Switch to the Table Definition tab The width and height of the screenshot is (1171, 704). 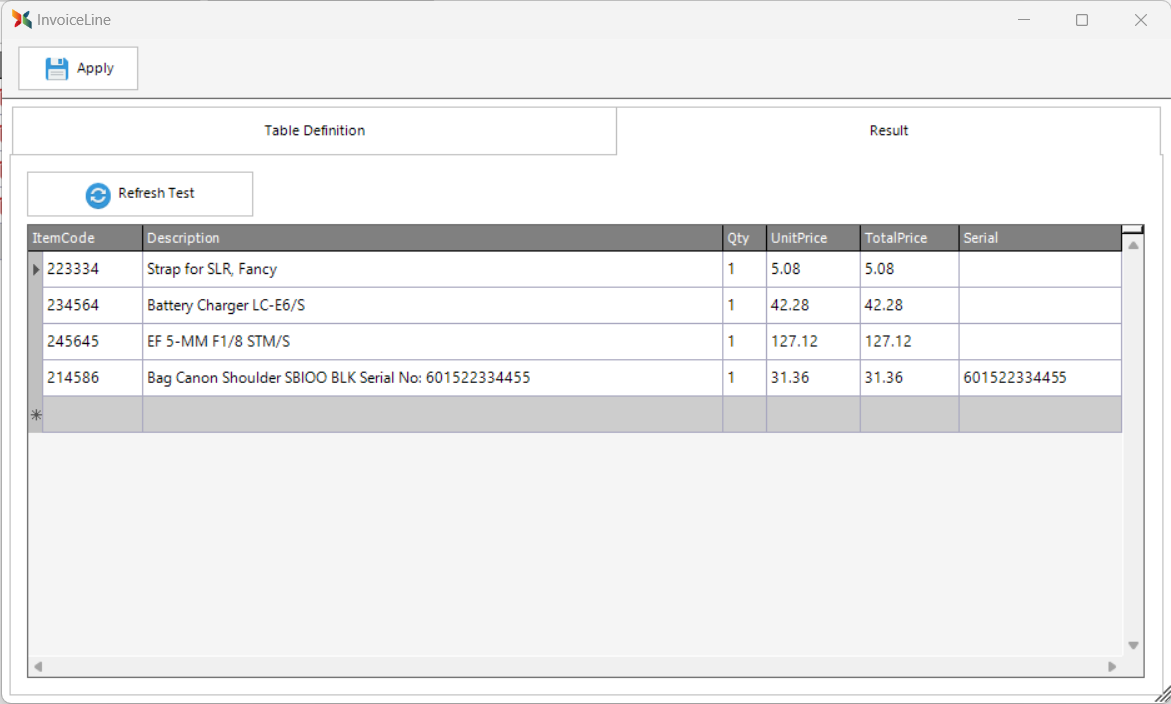[314, 131]
